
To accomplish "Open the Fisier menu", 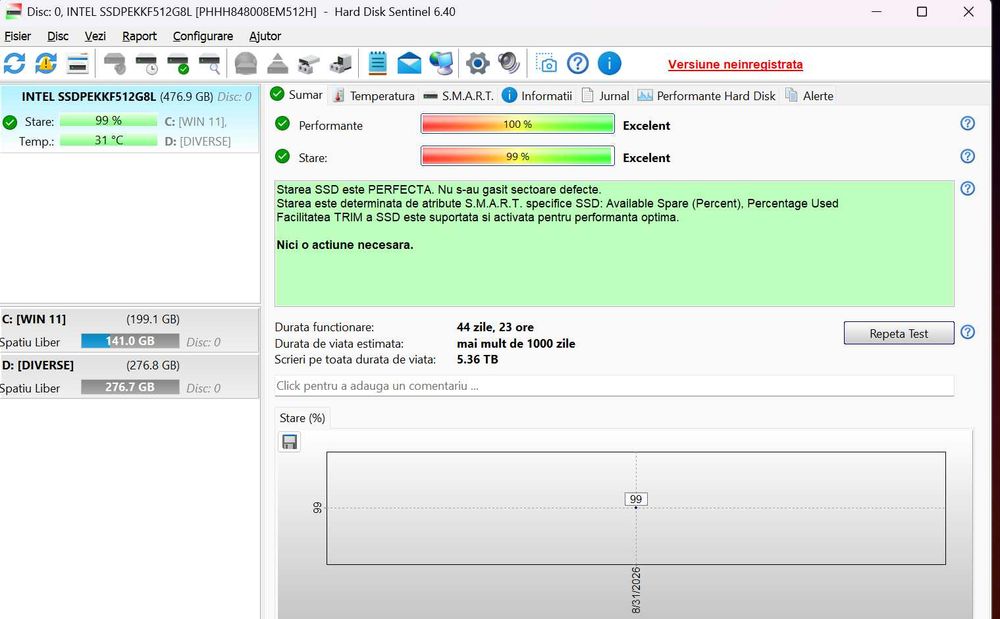I will tap(17, 36).
